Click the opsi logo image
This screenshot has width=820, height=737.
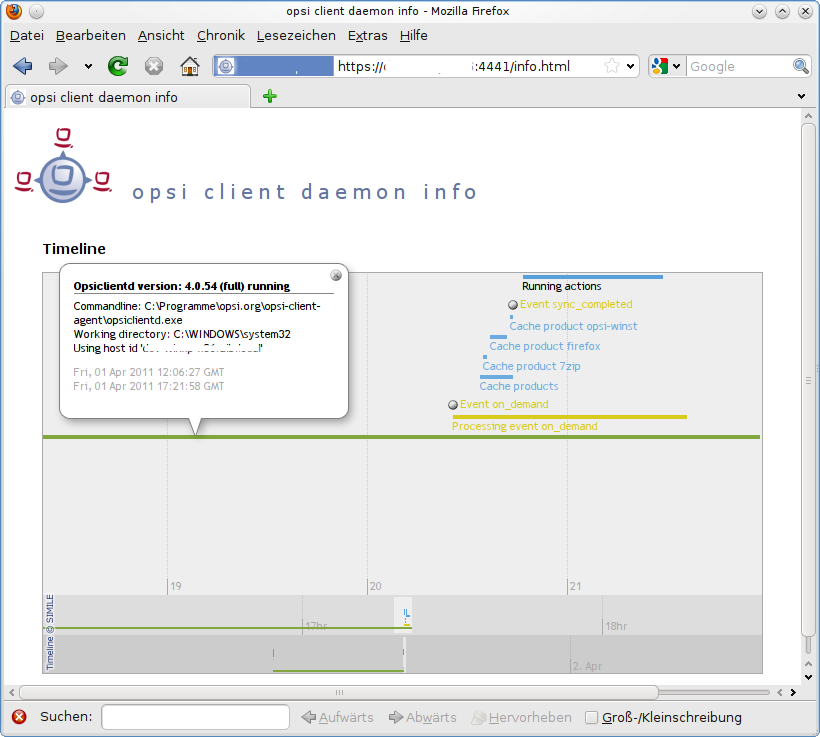pos(63,166)
